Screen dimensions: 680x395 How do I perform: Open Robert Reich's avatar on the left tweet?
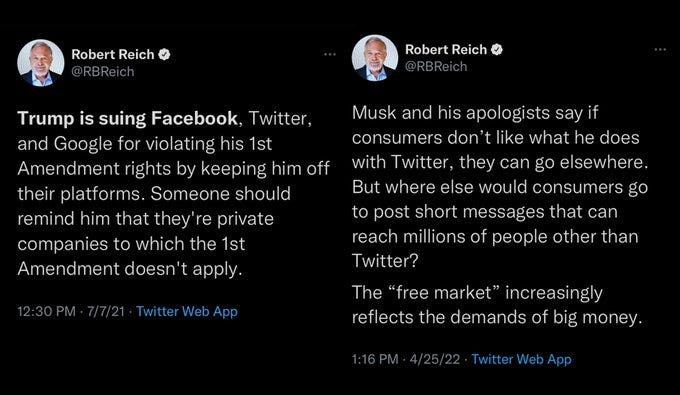pos(41,63)
